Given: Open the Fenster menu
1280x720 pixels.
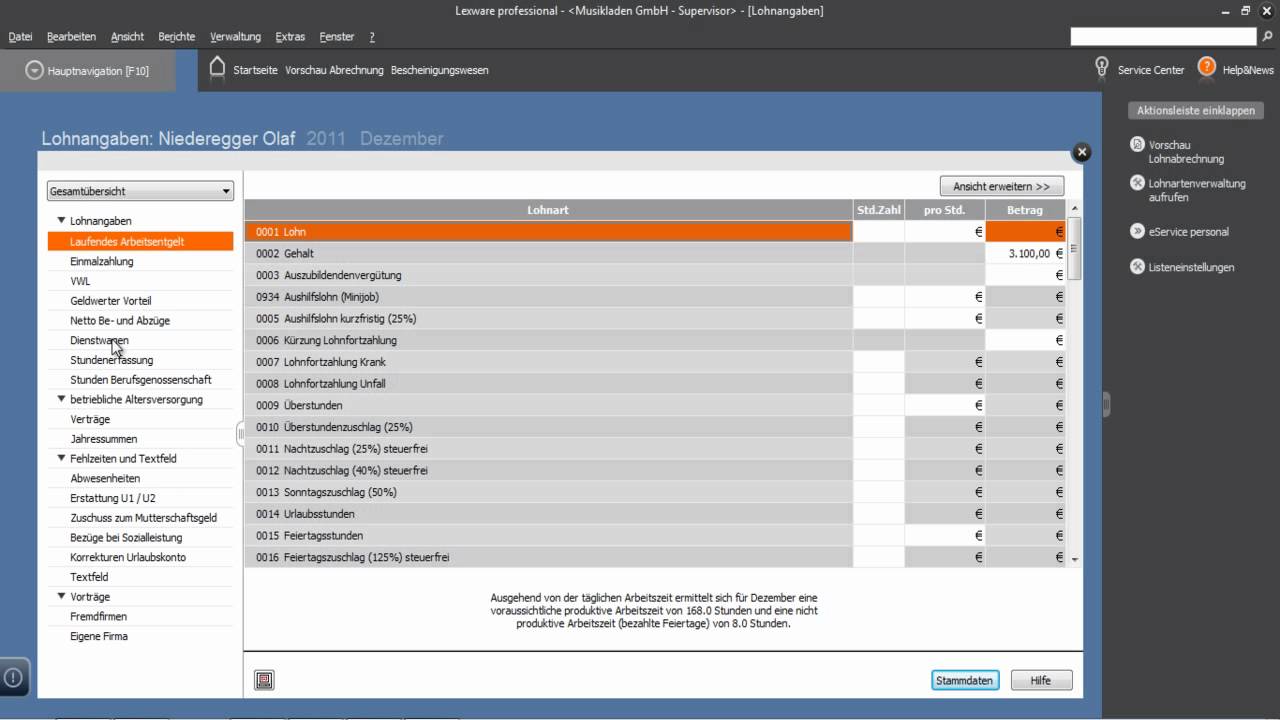Looking at the screenshot, I should 337,37.
